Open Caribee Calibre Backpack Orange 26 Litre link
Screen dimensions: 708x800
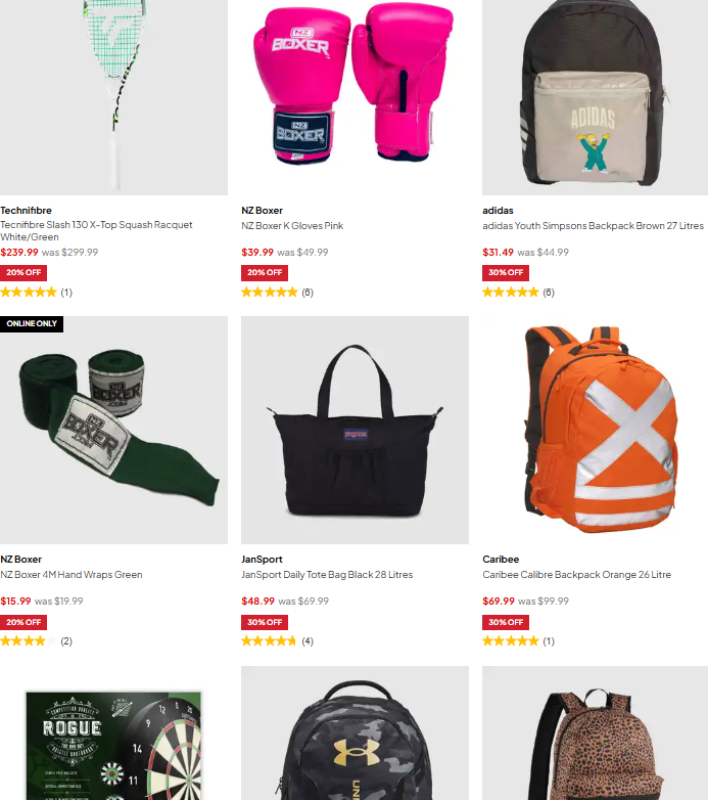pos(576,574)
